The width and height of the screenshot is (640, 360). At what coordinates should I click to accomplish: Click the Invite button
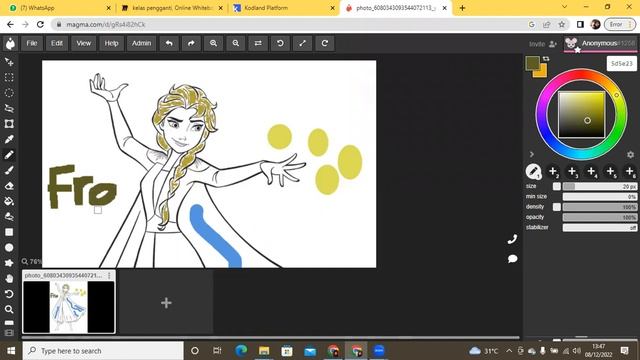(x=543, y=44)
